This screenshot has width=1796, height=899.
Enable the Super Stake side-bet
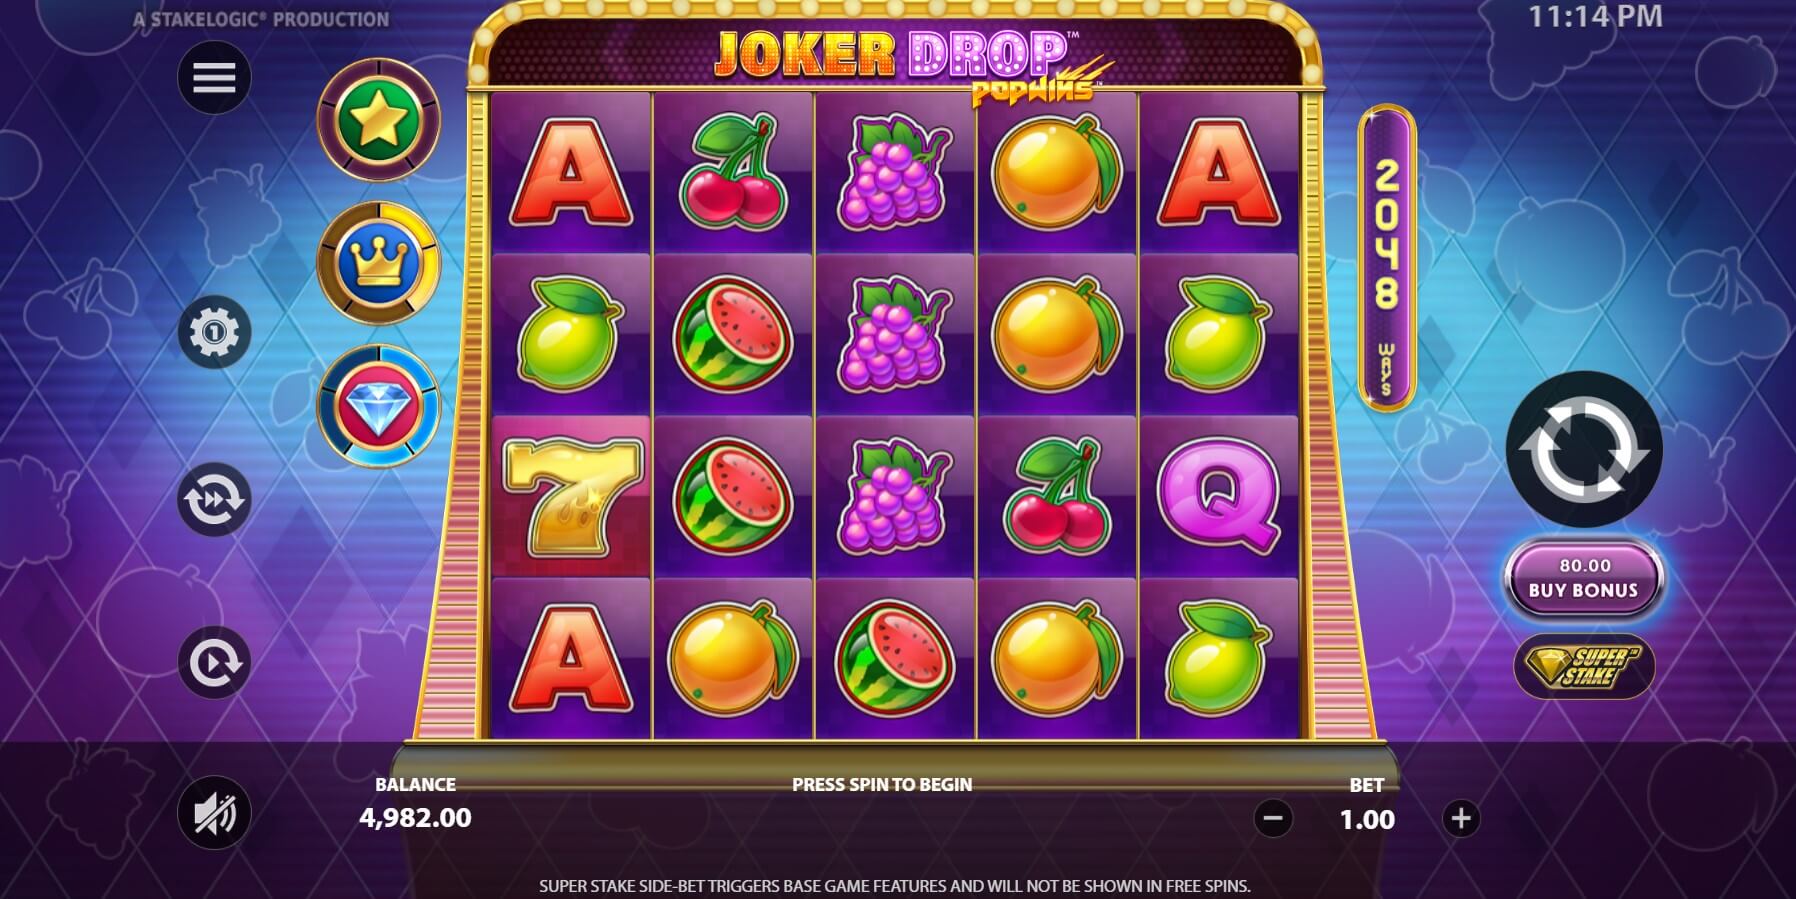1584,666
